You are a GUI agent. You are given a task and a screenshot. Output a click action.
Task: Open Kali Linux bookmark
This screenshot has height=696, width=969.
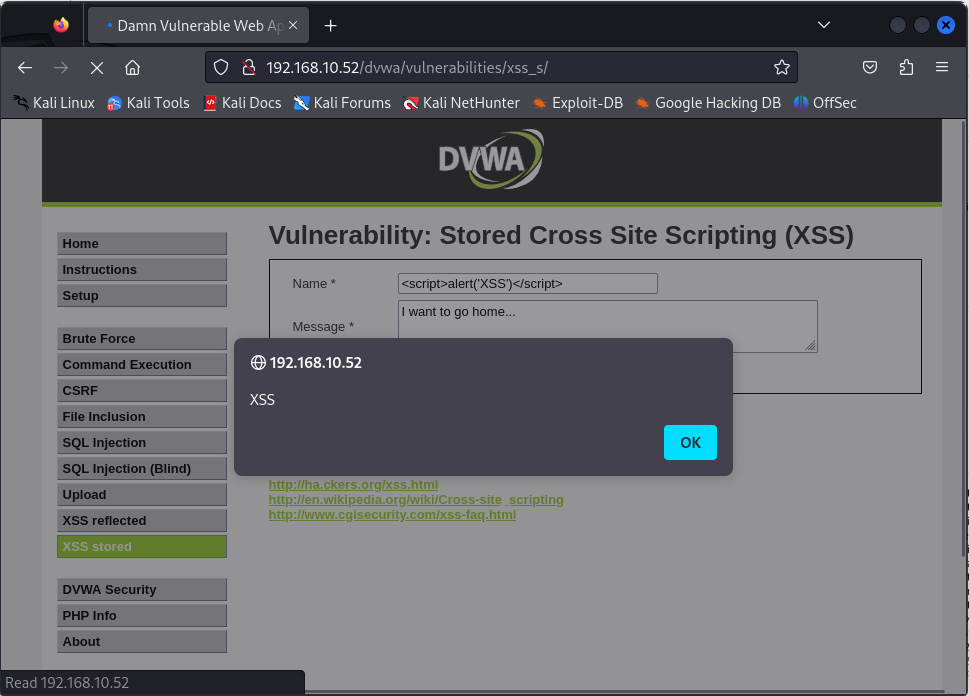coord(54,103)
